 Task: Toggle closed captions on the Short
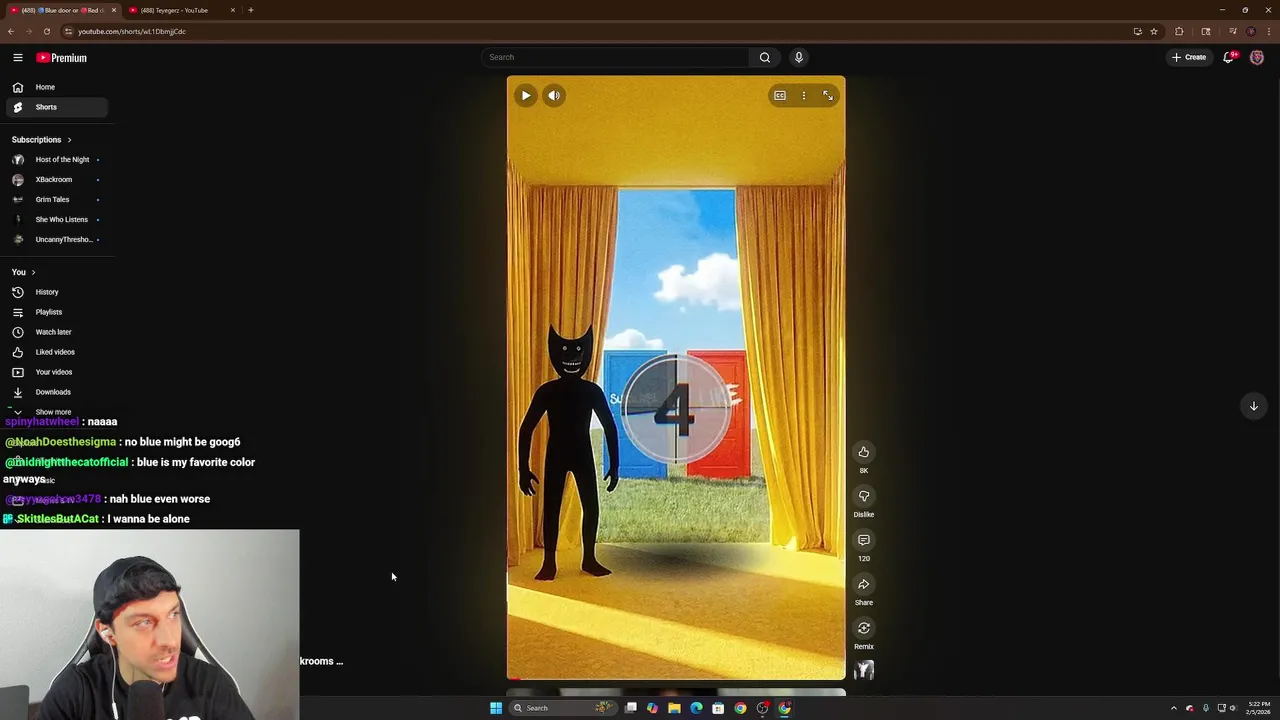780,95
